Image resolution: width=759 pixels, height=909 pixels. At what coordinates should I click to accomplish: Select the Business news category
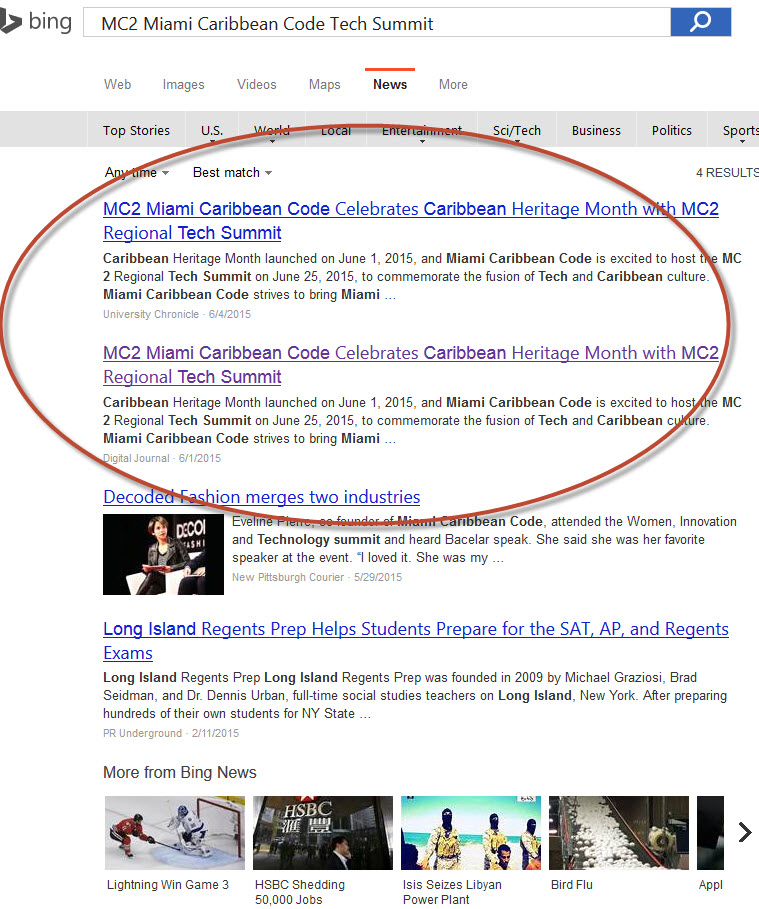[596, 130]
